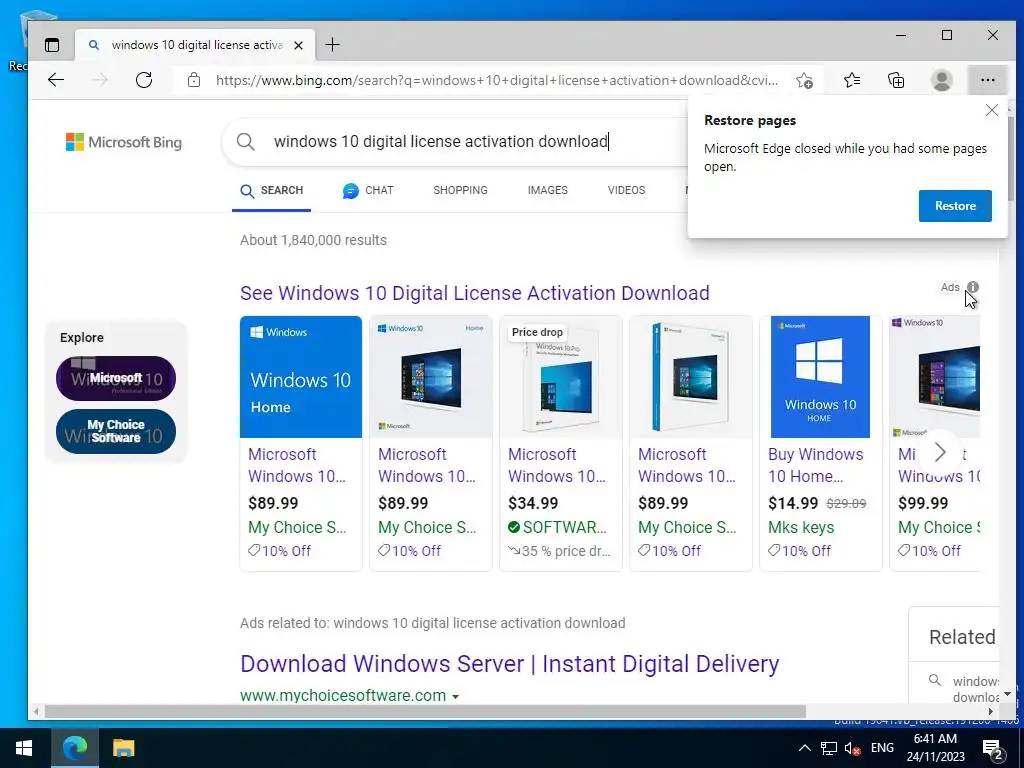Switch to the VIDEOS tab
The width and height of the screenshot is (1024, 768).
[626, 190]
